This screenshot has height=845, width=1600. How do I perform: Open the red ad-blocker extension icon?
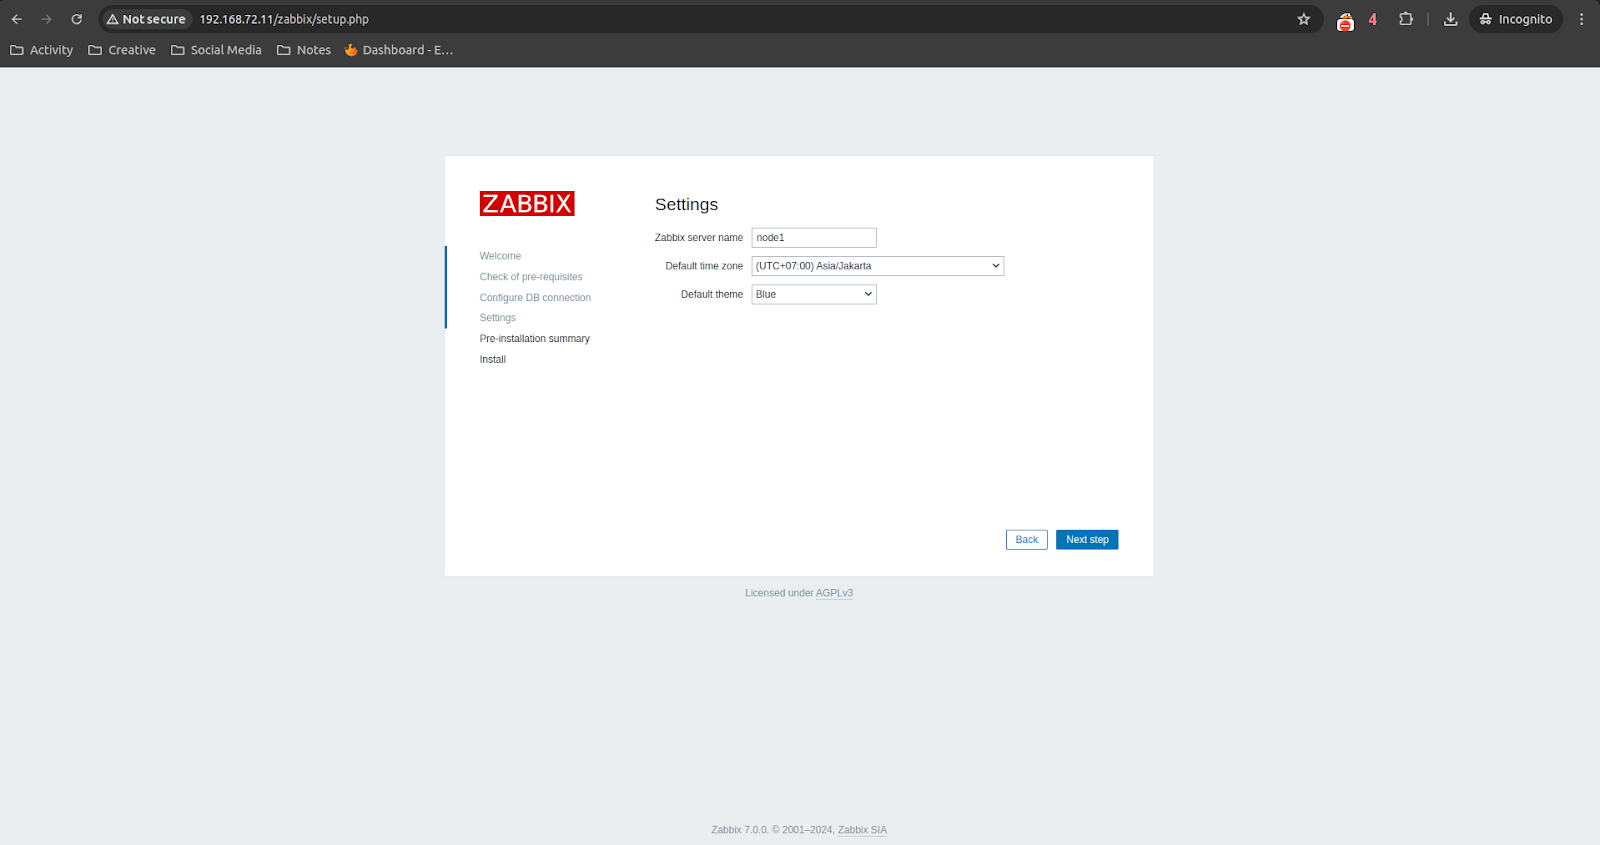tap(1346, 20)
